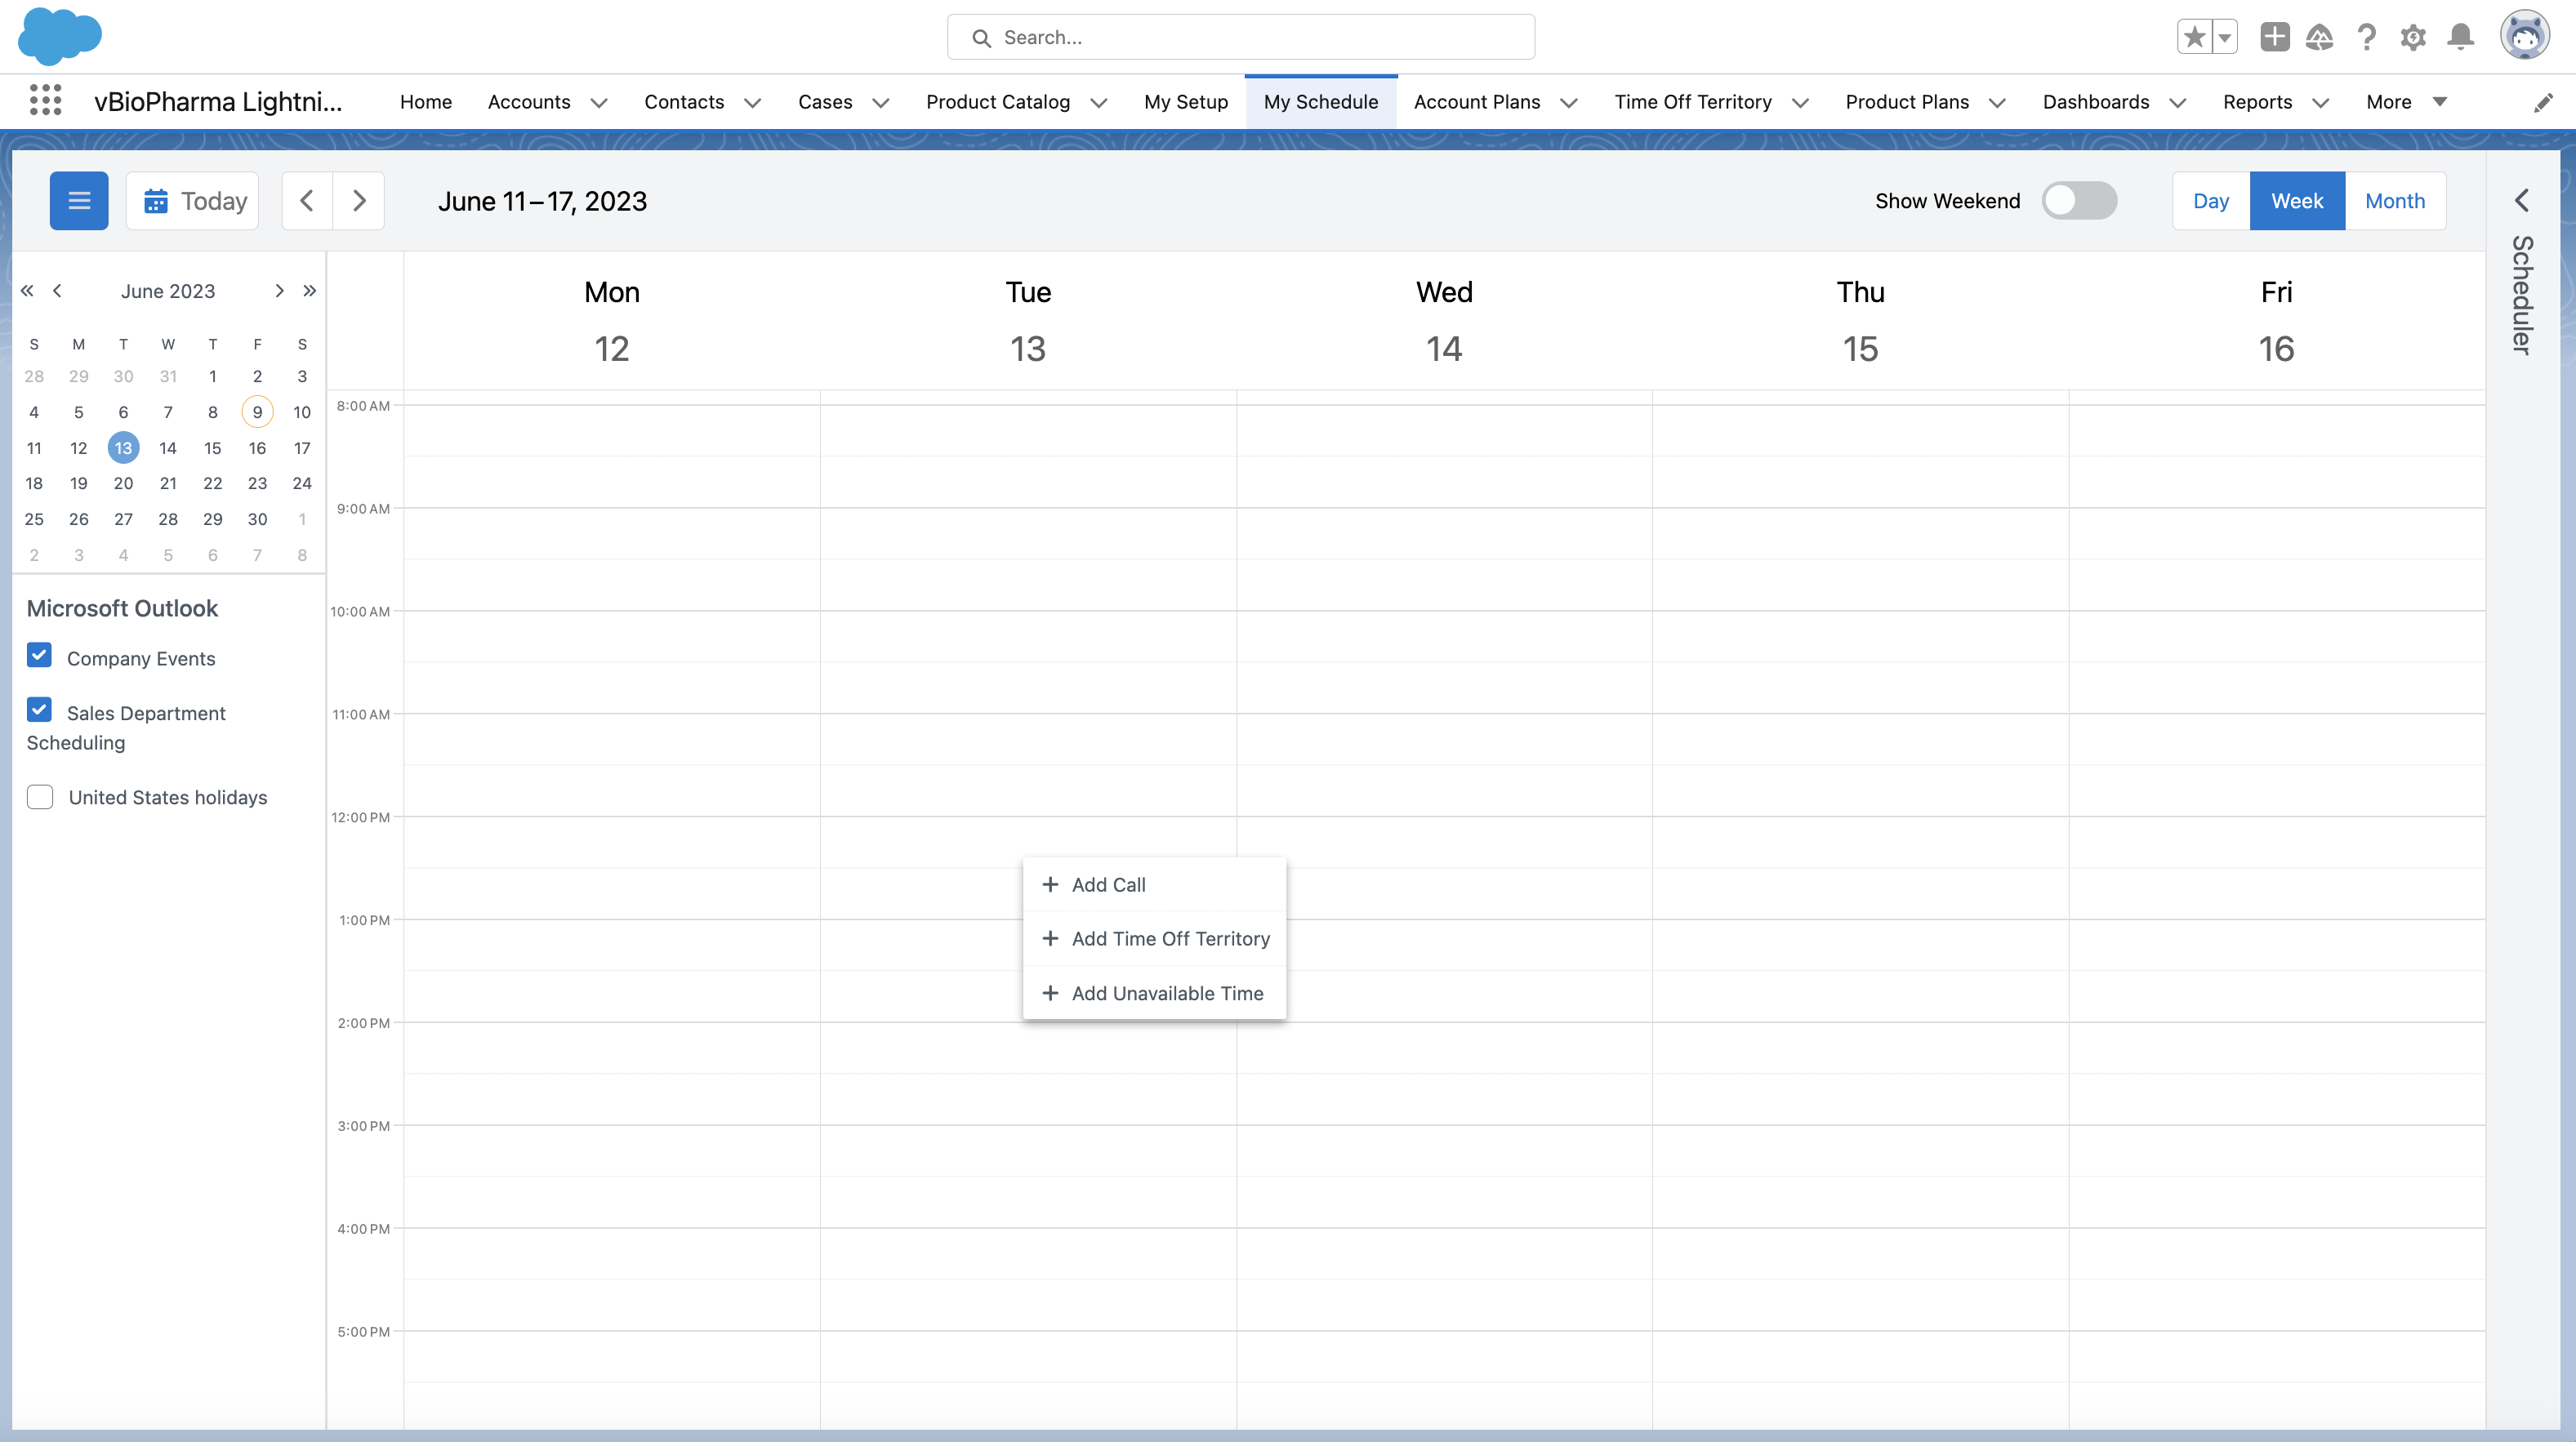Go to next week with right arrow
The height and width of the screenshot is (1442, 2576).
[x=359, y=201]
